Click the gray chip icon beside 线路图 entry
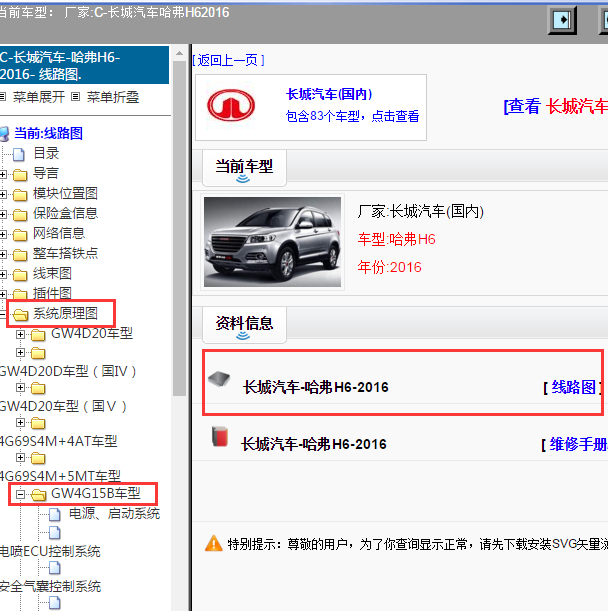Image resolution: width=608 pixels, height=611 pixels. click(219, 378)
